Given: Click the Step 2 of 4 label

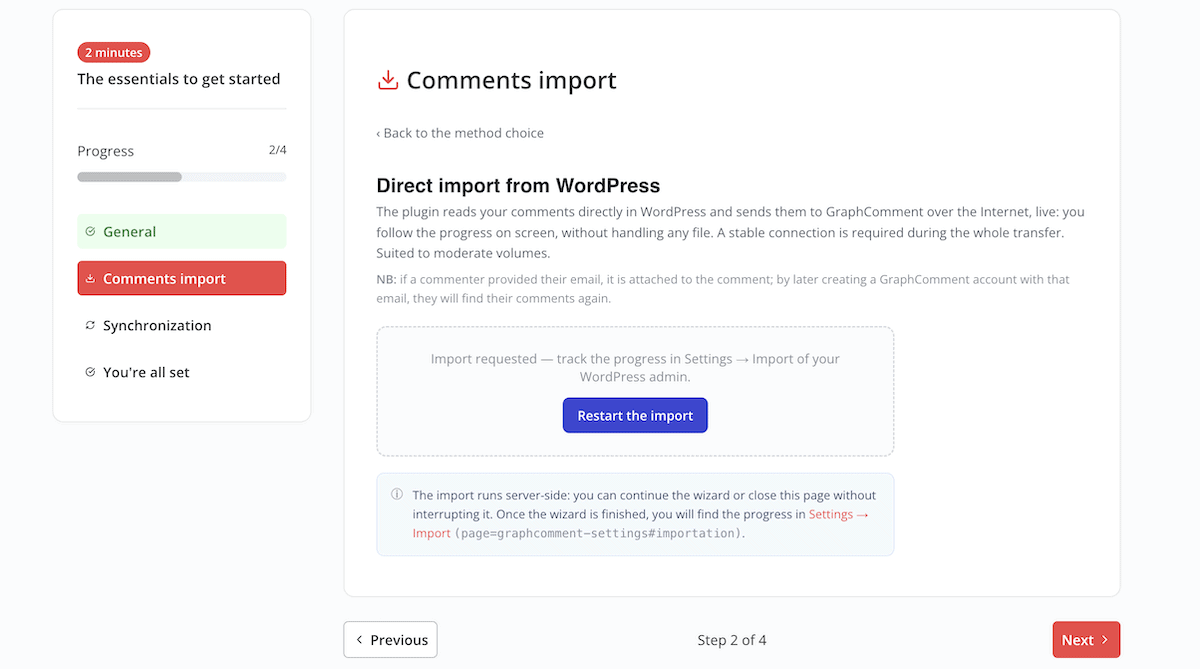Looking at the screenshot, I should pos(732,640).
